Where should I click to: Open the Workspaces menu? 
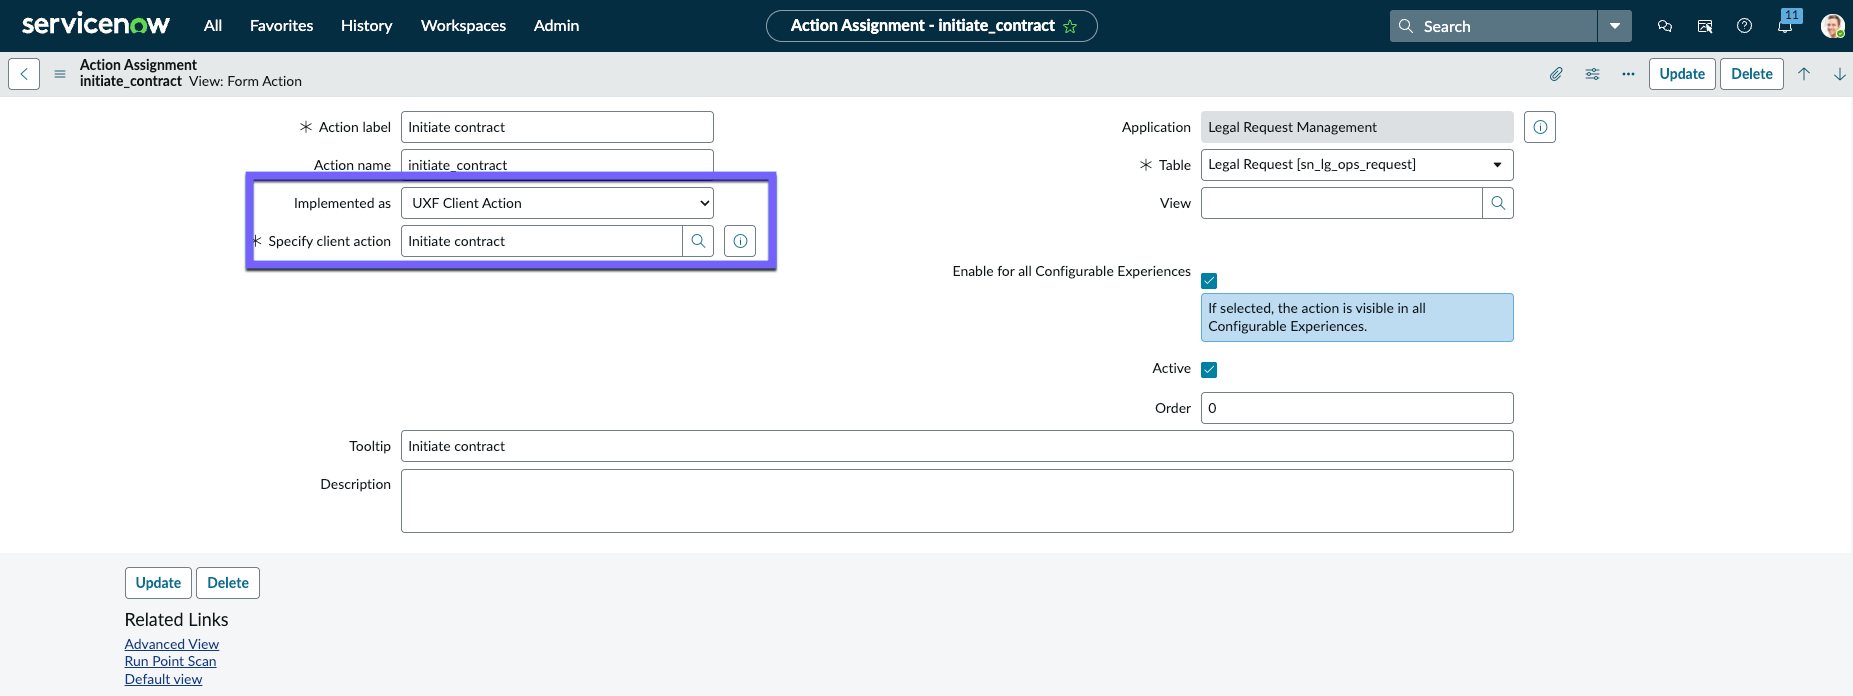click(463, 26)
